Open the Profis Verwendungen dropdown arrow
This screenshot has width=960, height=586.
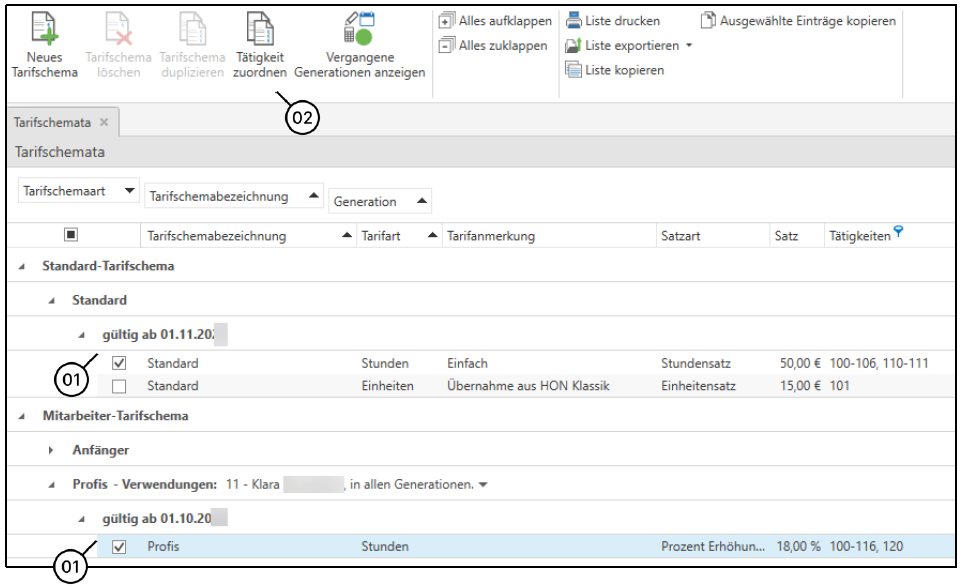[484, 485]
